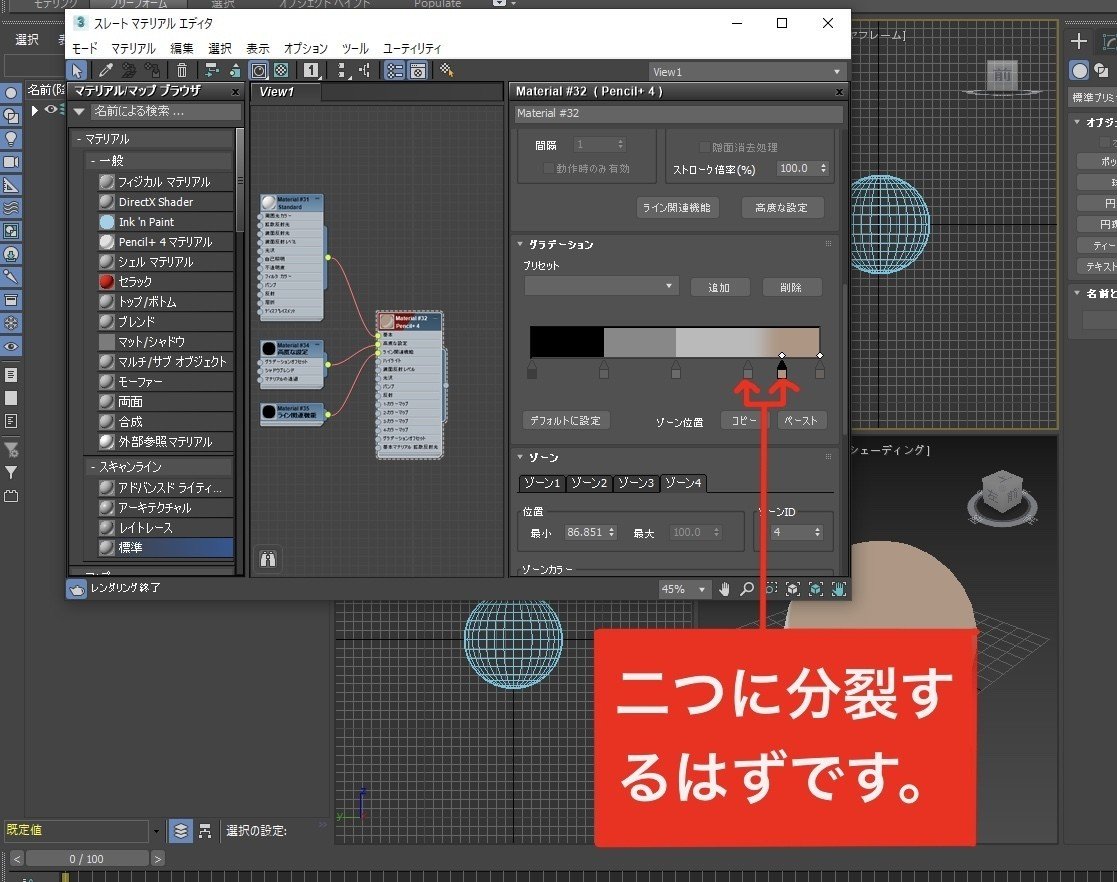The width and height of the screenshot is (1117, 882).
Task: Switch to the ゾーン1 tab
Action: [x=541, y=483]
